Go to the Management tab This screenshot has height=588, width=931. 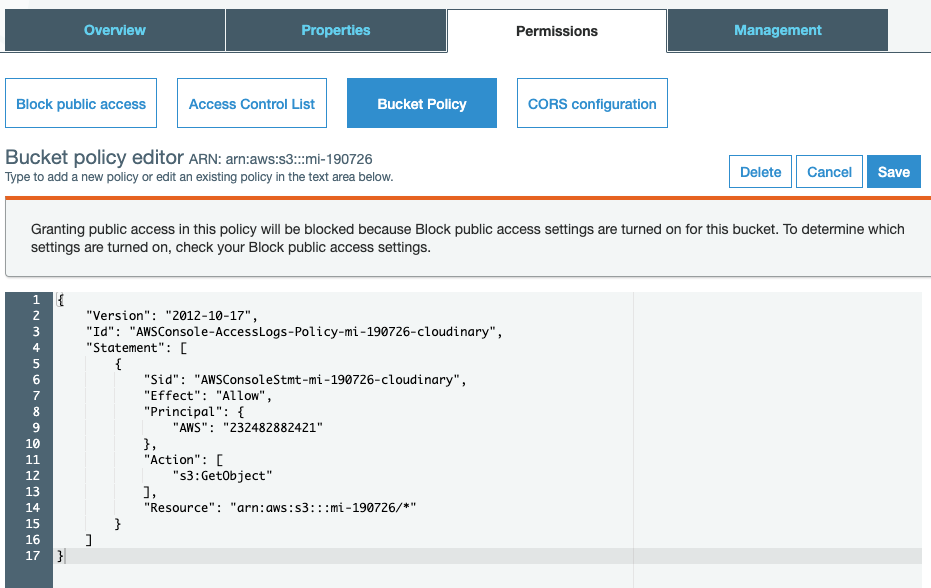778,30
